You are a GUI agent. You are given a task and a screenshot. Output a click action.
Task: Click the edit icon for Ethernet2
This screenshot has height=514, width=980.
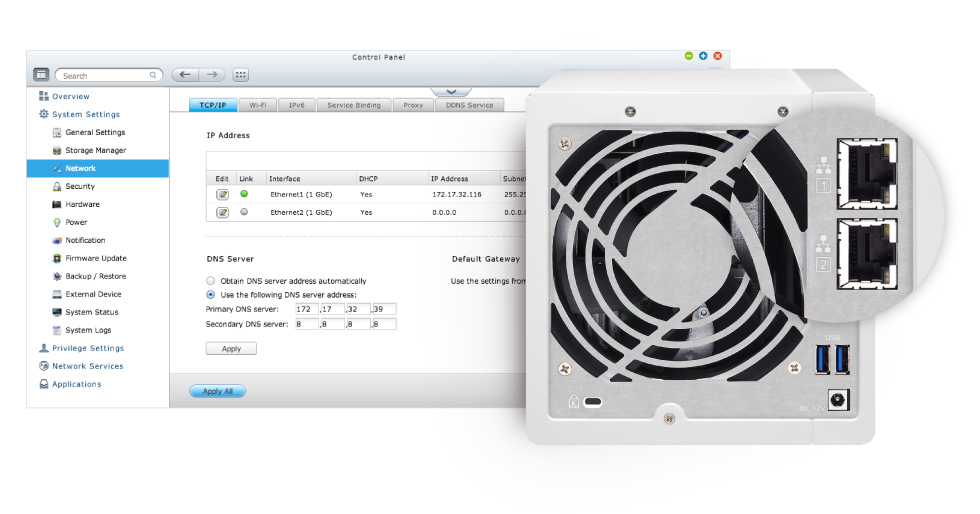coord(222,213)
